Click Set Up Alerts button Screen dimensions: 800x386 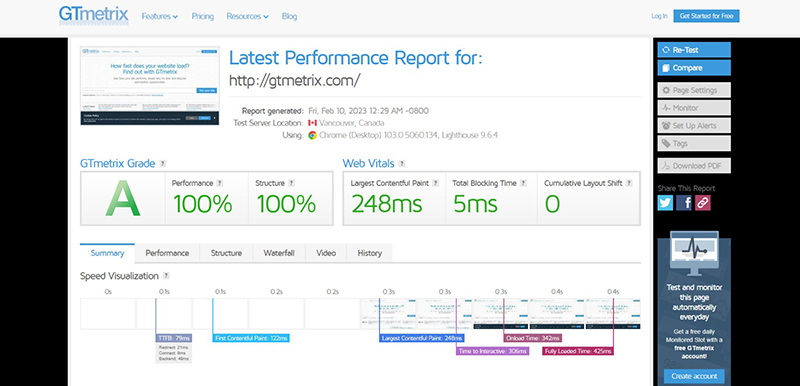click(694, 125)
